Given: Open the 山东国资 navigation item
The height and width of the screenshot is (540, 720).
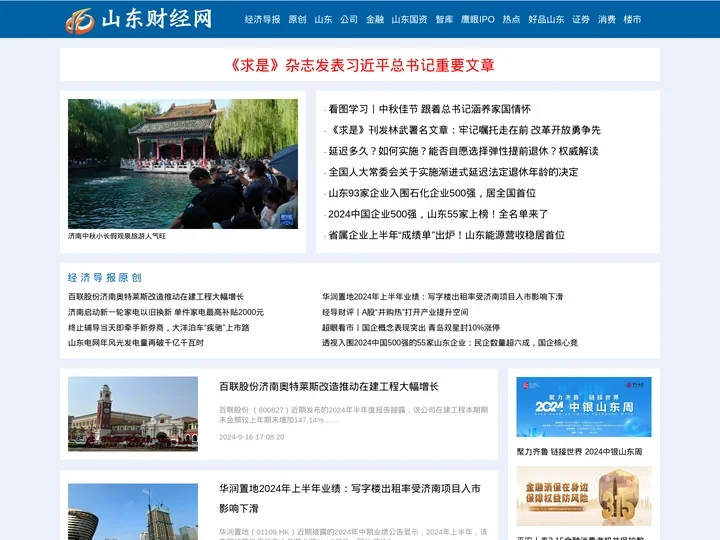Looking at the screenshot, I should pyautogui.click(x=409, y=19).
